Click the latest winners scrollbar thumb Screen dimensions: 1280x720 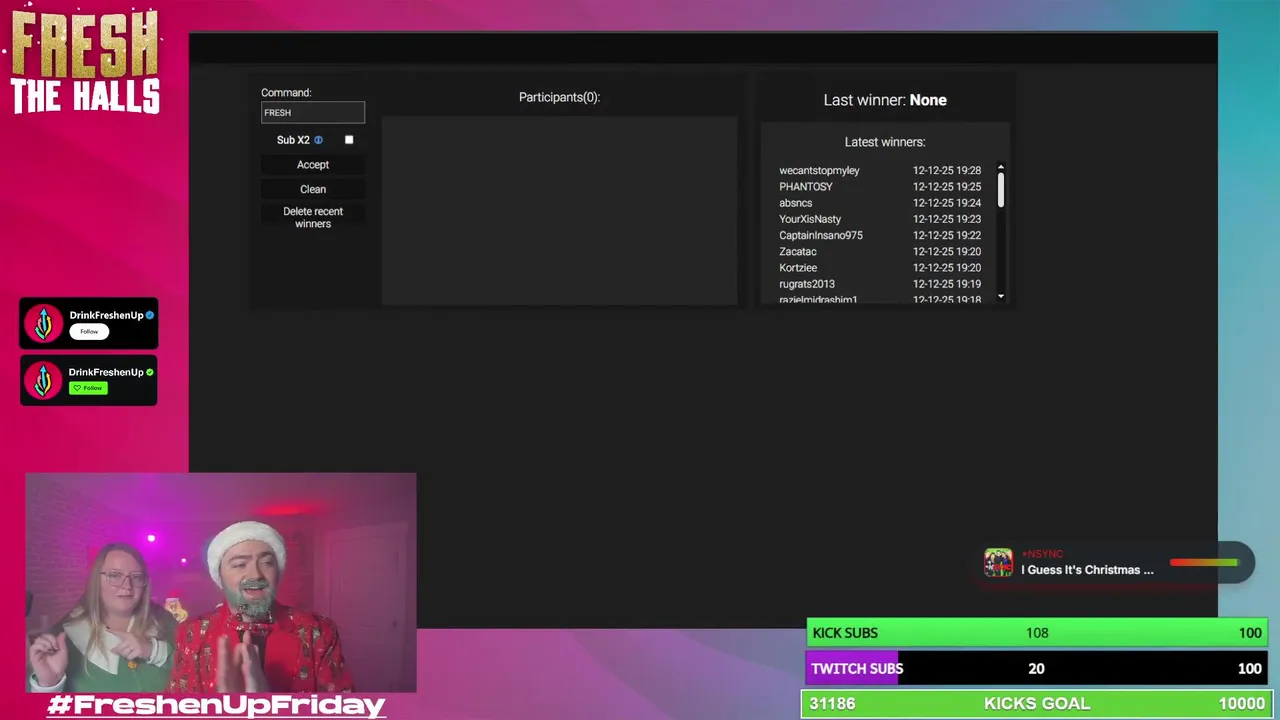click(x=1001, y=189)
